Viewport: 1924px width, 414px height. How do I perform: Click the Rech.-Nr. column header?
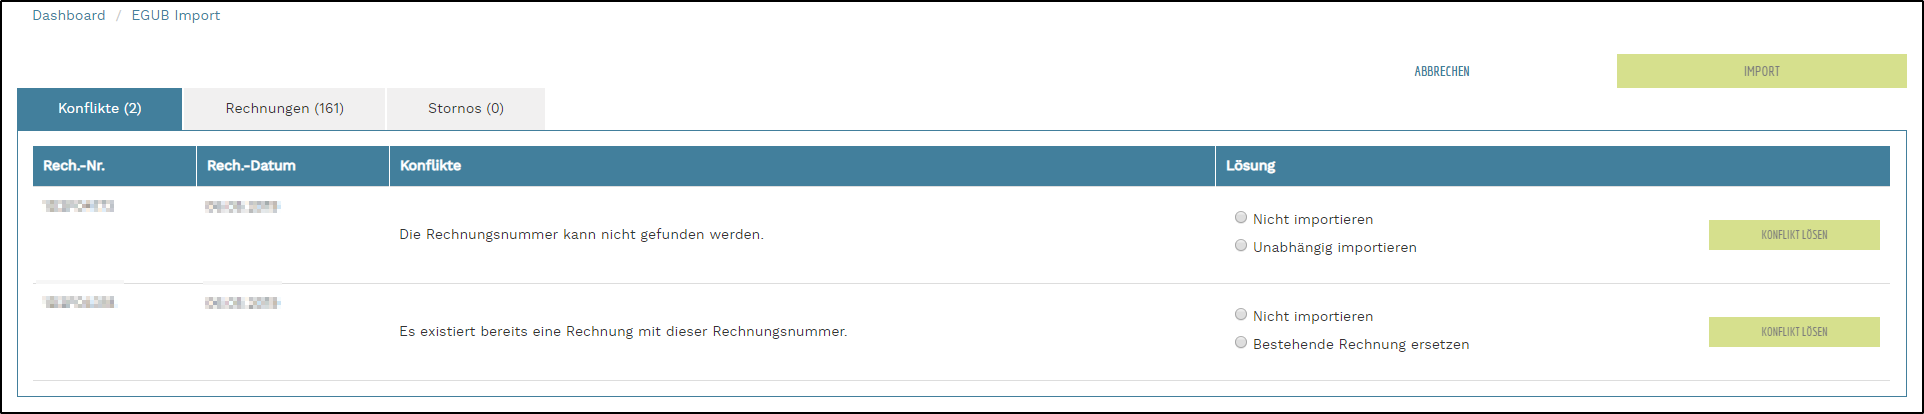coord(74,166)
